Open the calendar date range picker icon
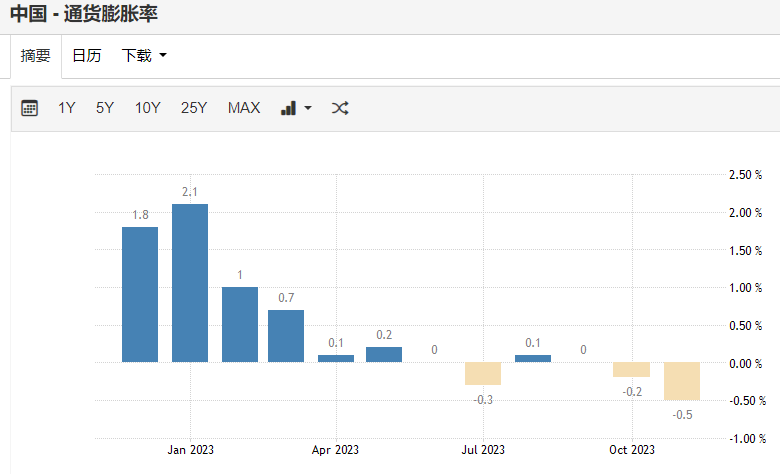Viewport: 780px width, 474px height. point(30,108)
